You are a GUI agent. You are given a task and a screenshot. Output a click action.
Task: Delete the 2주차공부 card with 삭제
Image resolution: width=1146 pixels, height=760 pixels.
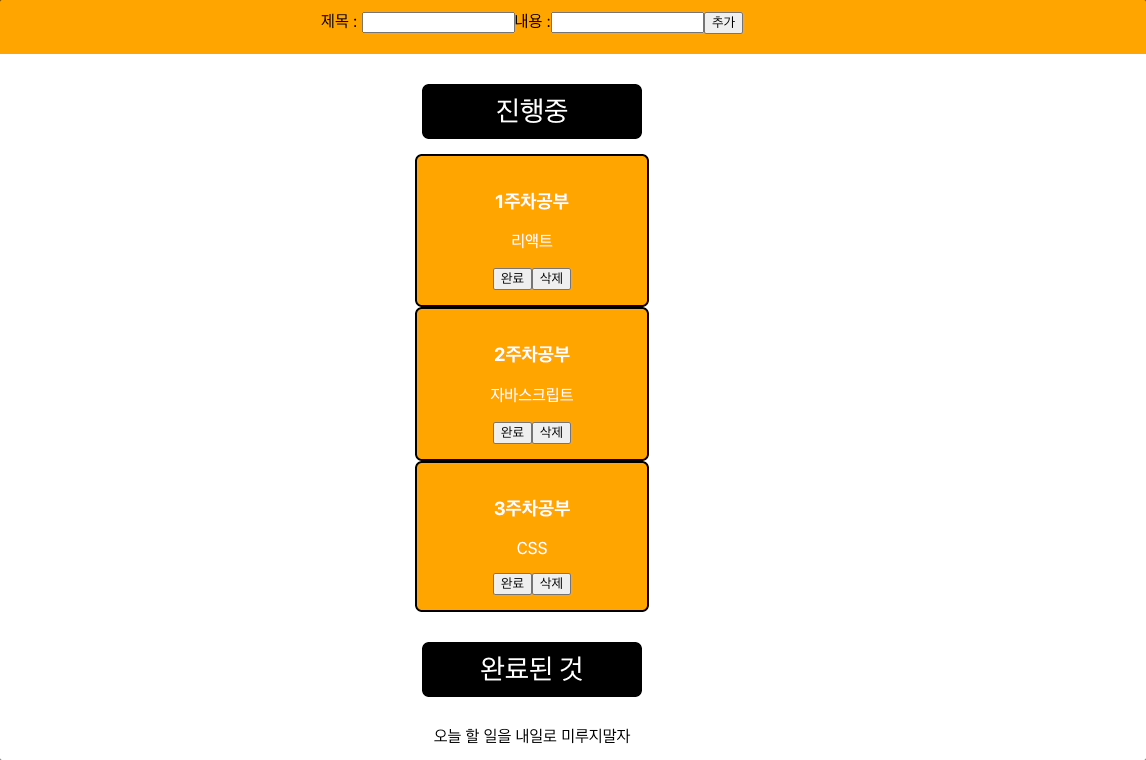[551, 433]
